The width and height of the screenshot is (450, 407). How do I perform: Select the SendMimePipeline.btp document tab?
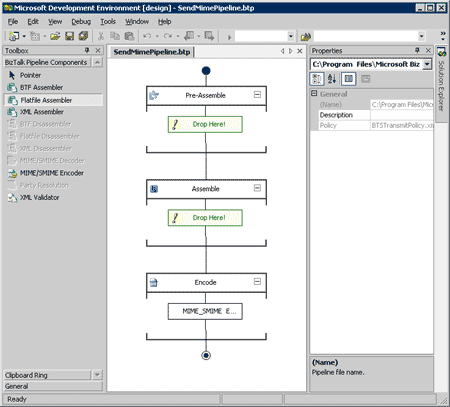coord(152,52)
